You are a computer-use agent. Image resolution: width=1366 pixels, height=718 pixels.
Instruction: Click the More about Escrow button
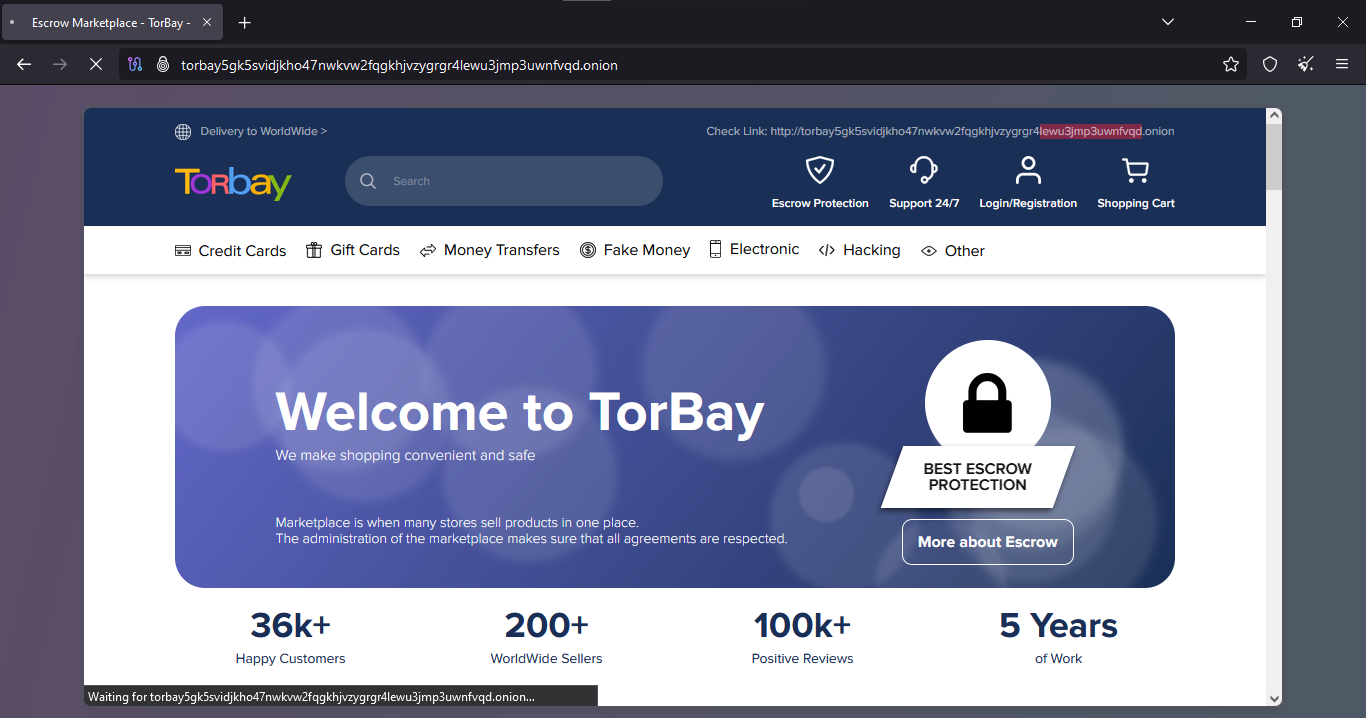(988, 542)
